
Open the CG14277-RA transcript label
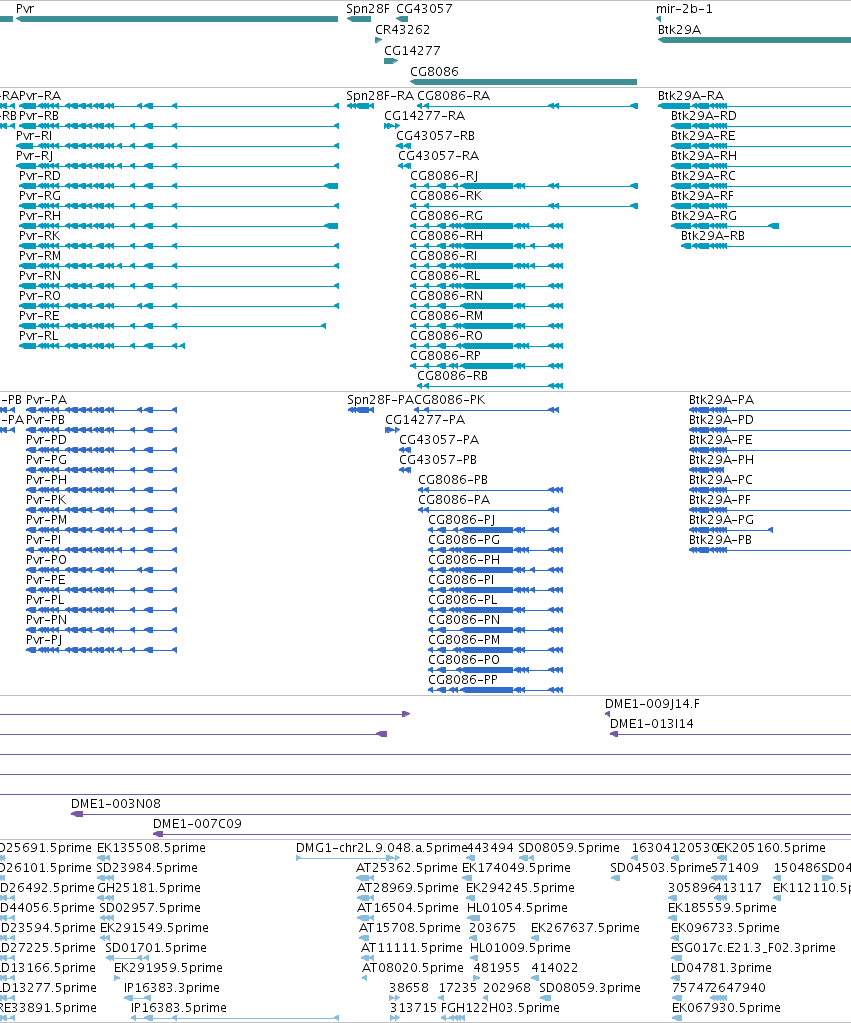pyautogui.click(x=425, y=116)
